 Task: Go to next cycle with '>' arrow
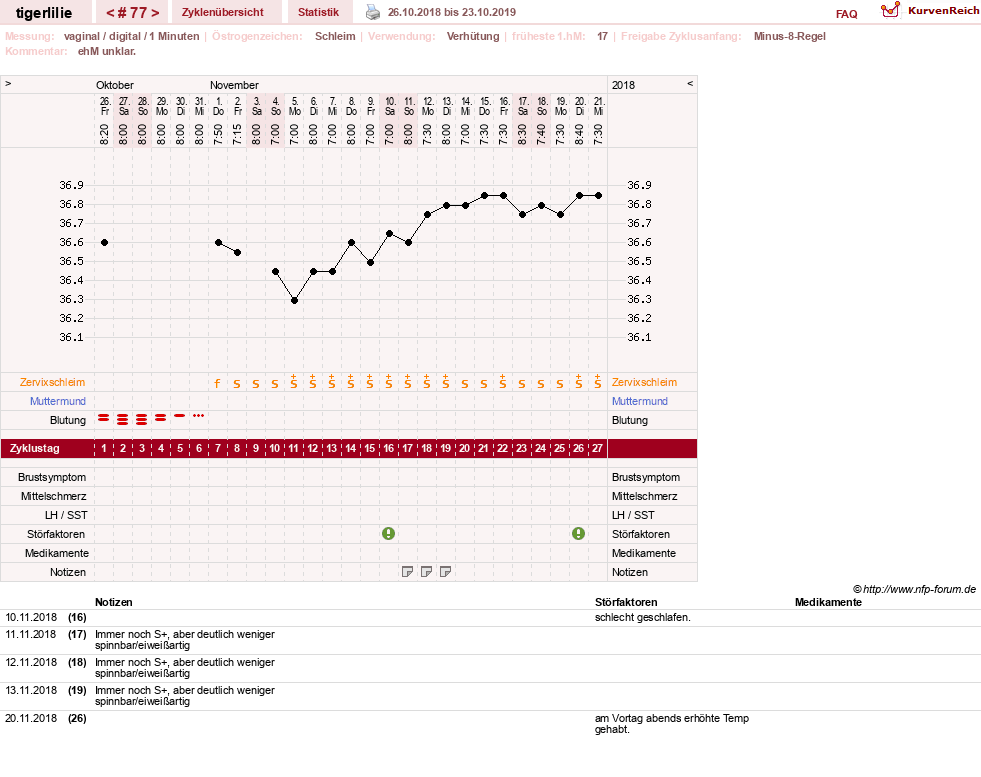pyautogui.click(x=155, y=13)
